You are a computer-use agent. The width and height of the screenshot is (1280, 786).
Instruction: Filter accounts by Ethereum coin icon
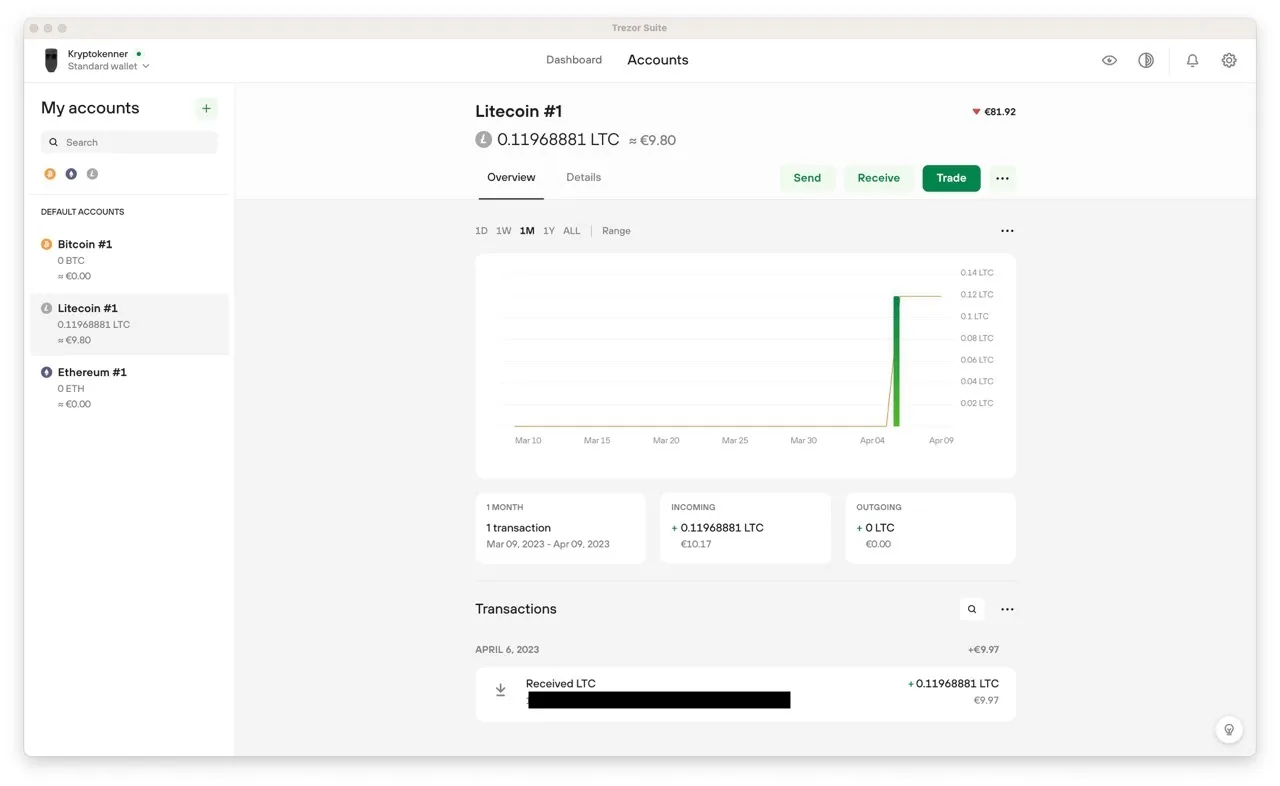(71, 174)
